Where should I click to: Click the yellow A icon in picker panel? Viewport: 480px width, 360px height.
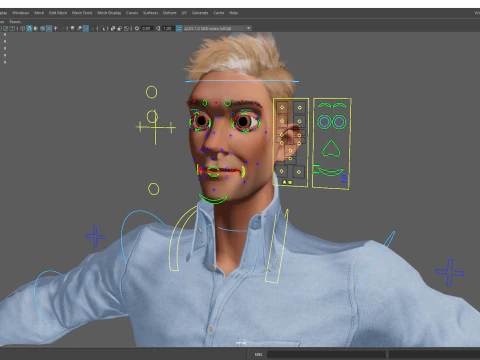(x=284, y=182)
